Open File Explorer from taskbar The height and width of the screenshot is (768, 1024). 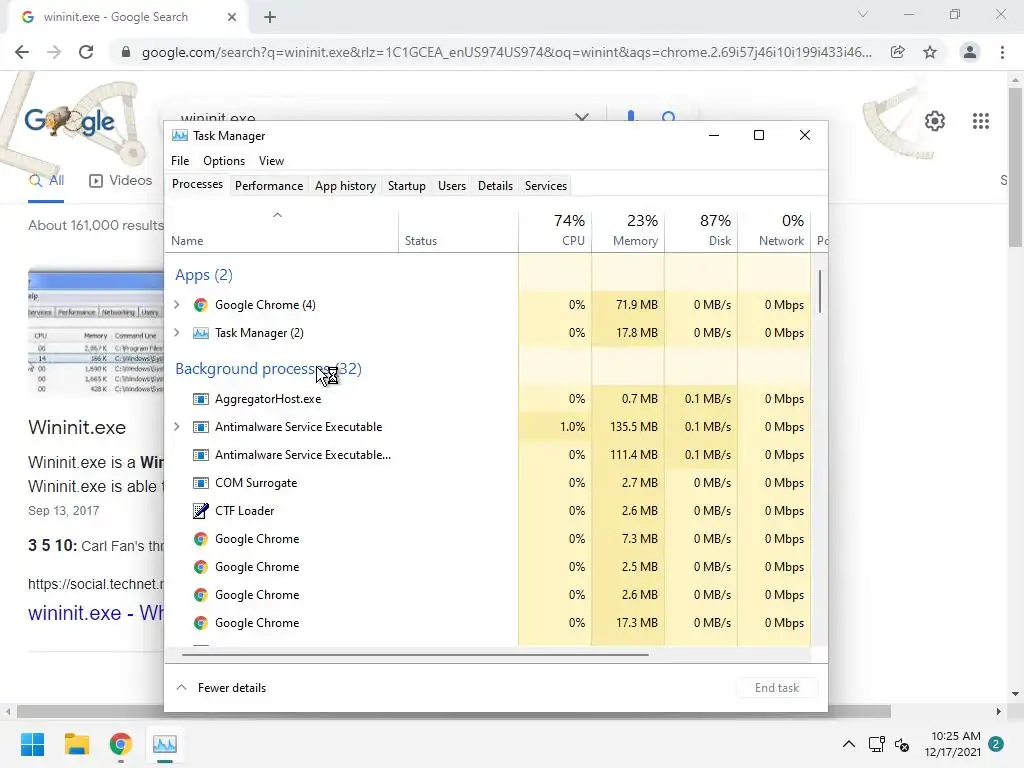click(x=76, y=744)
